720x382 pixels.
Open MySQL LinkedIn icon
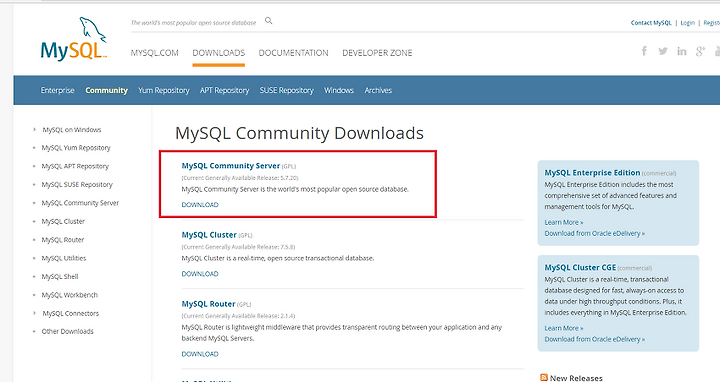click(x=681, y=51)
